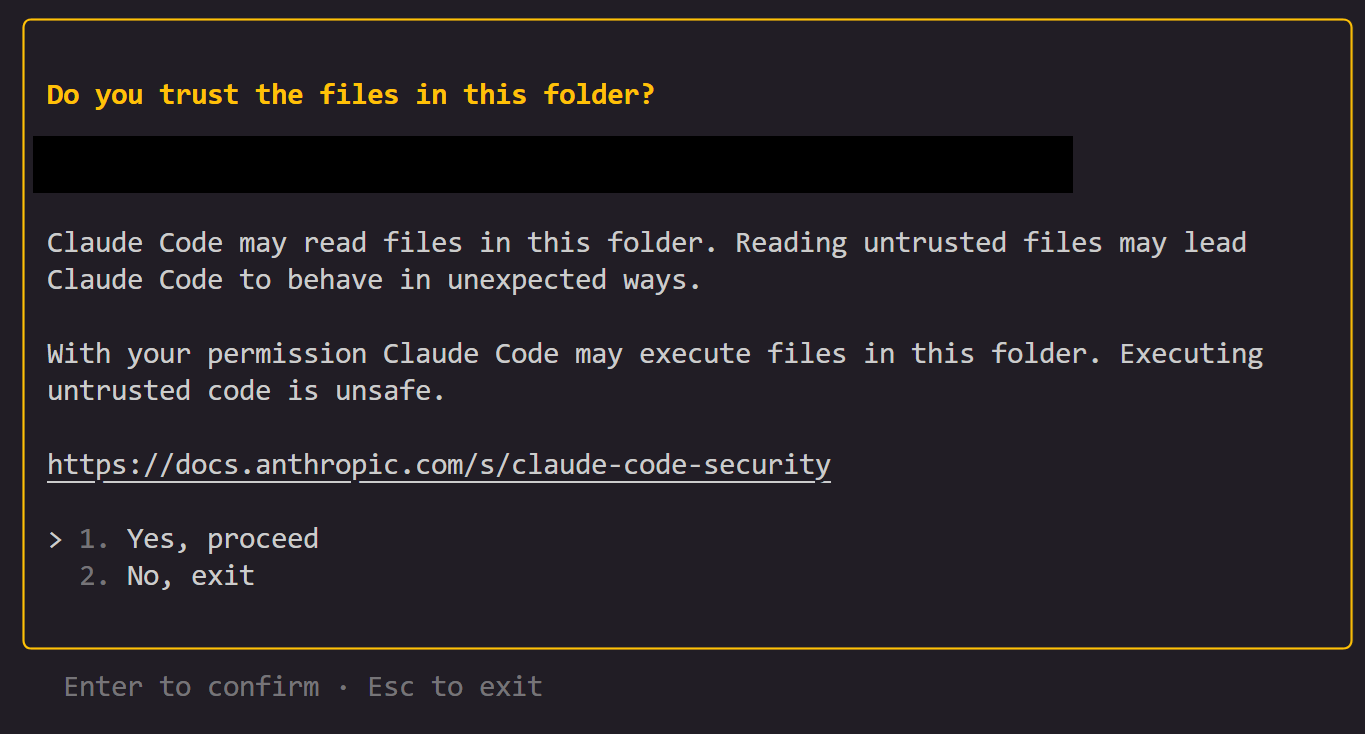Select the "Yes, proceed" option
The width and height of the screenshot is (1365, 734).
coord(222,538)
